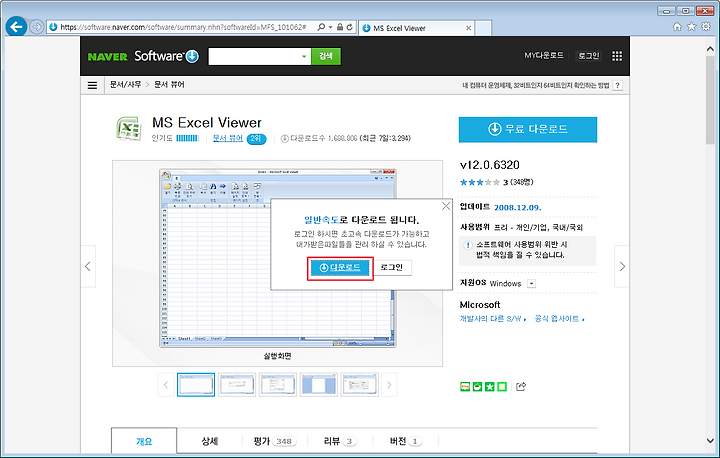Viewport: 720px width, 458px height.
Task: Click the second green share icon
Action: click(478, 387)
